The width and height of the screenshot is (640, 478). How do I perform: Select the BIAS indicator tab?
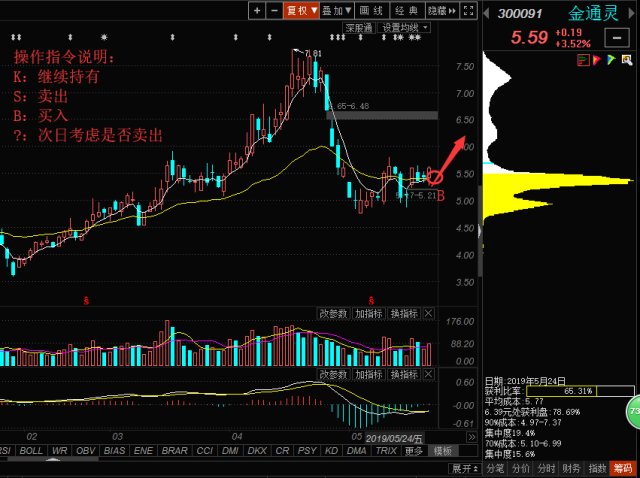click(x=114, y=451)
